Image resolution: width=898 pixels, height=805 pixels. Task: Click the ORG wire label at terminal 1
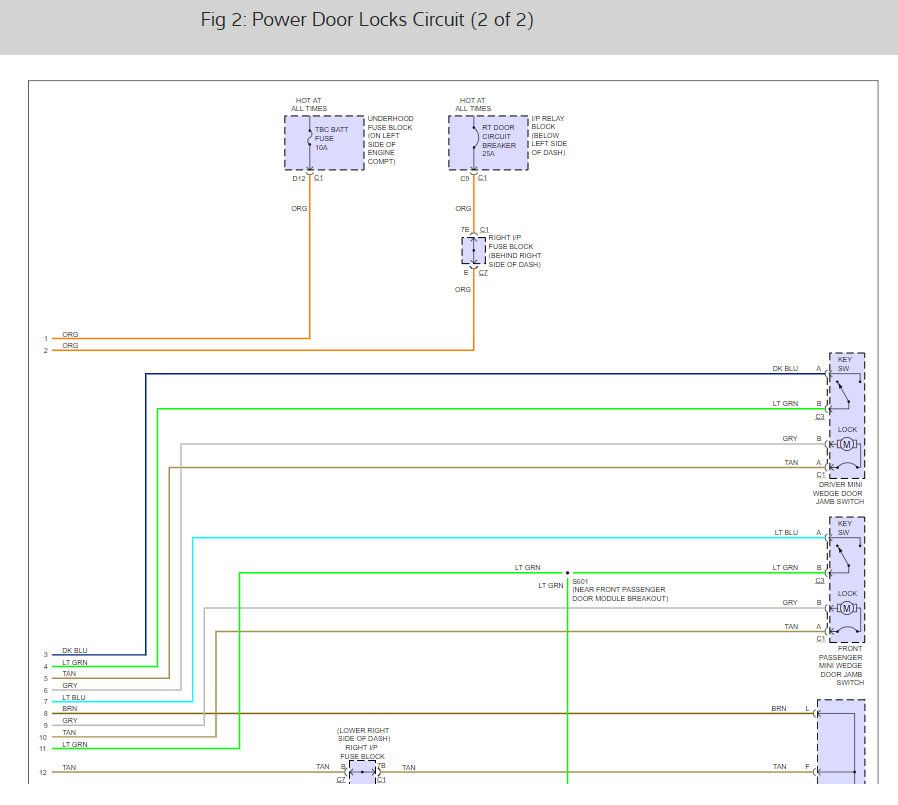coord(70,334)
